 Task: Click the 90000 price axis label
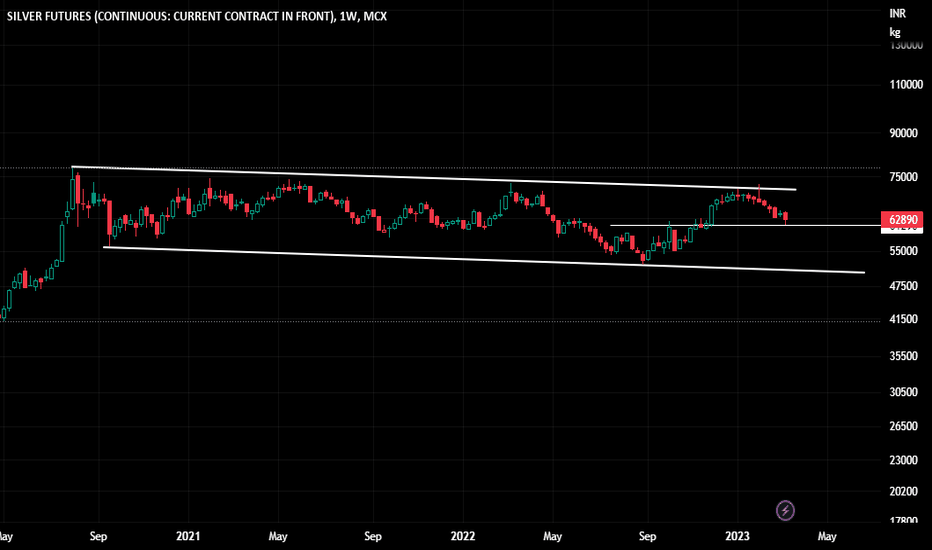pos(903,133)
